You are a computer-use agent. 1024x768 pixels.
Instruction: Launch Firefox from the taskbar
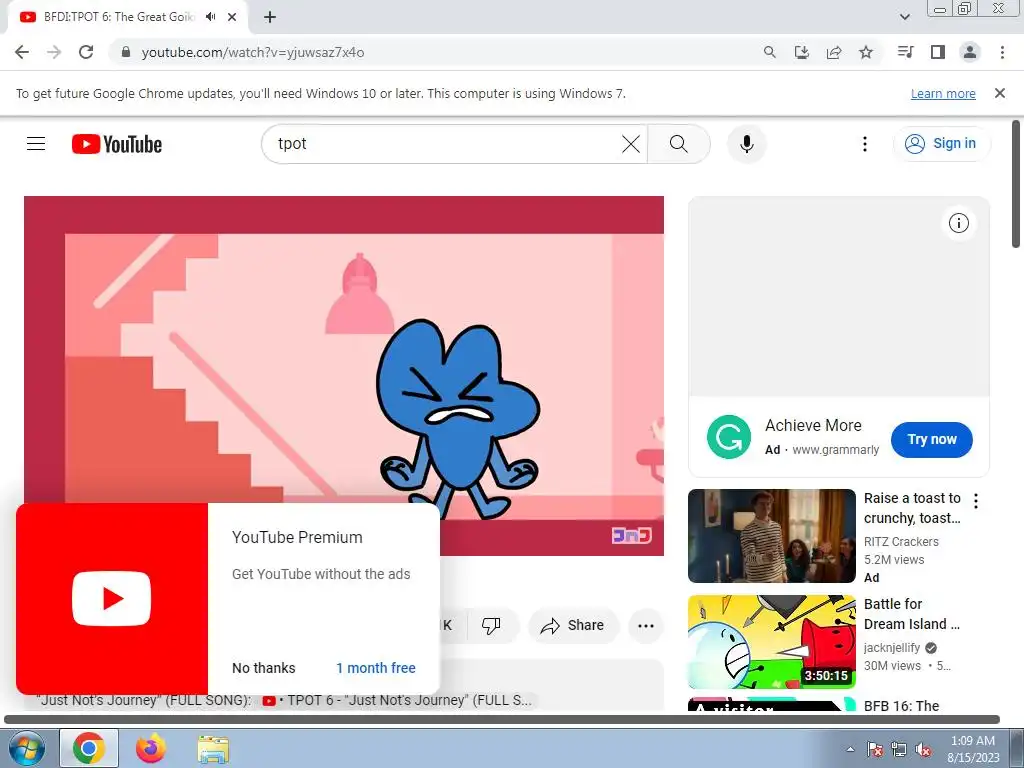click(151, 748)
